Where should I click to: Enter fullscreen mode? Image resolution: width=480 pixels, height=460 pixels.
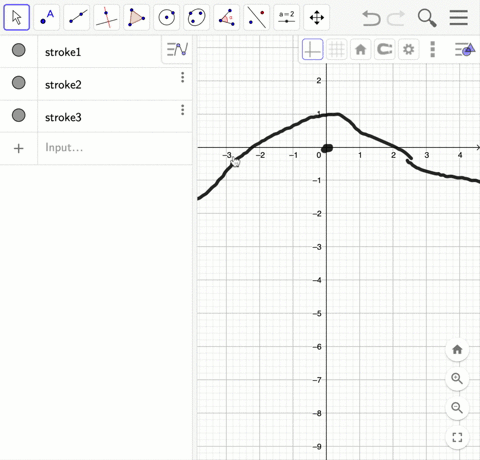pos(457,437)
